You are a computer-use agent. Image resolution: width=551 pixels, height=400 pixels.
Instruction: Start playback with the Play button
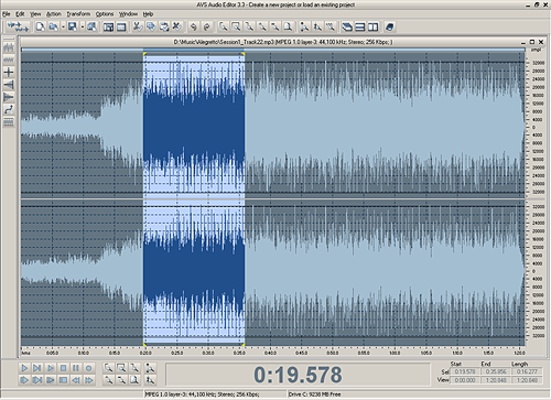coord(24,368)
